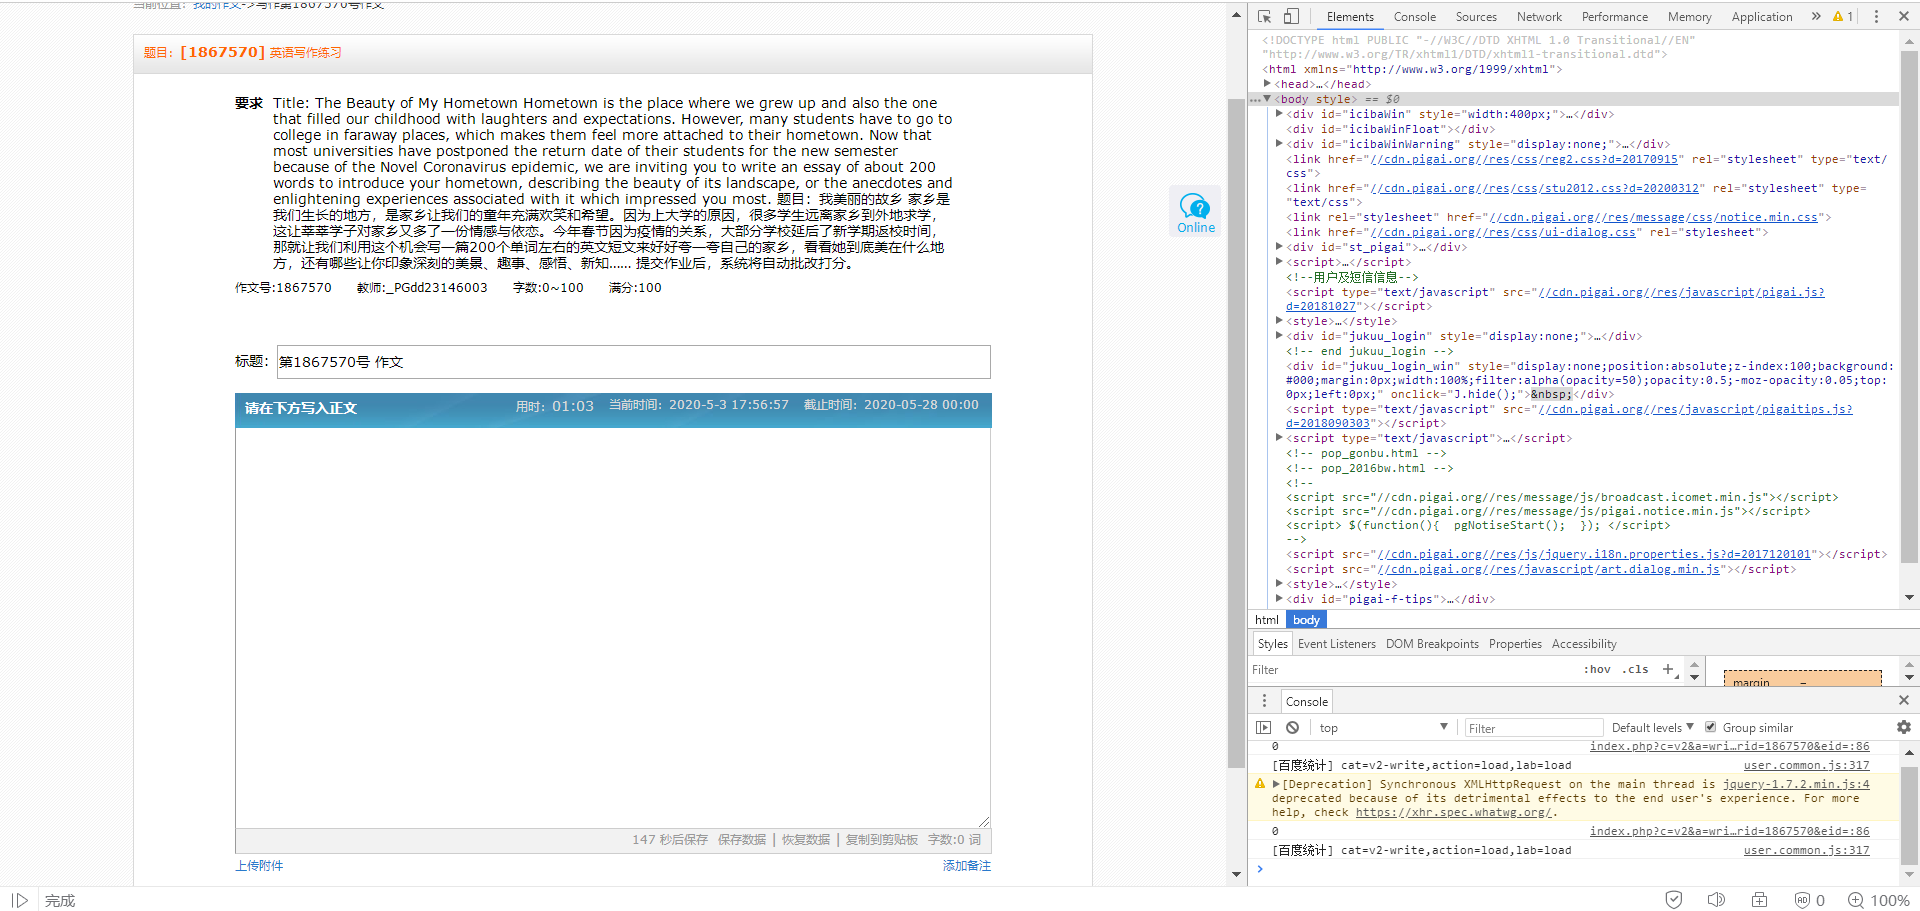Focus the Styles Filter field
1920x911 pixels.
pyautogui.click(x=1410, y=670)
